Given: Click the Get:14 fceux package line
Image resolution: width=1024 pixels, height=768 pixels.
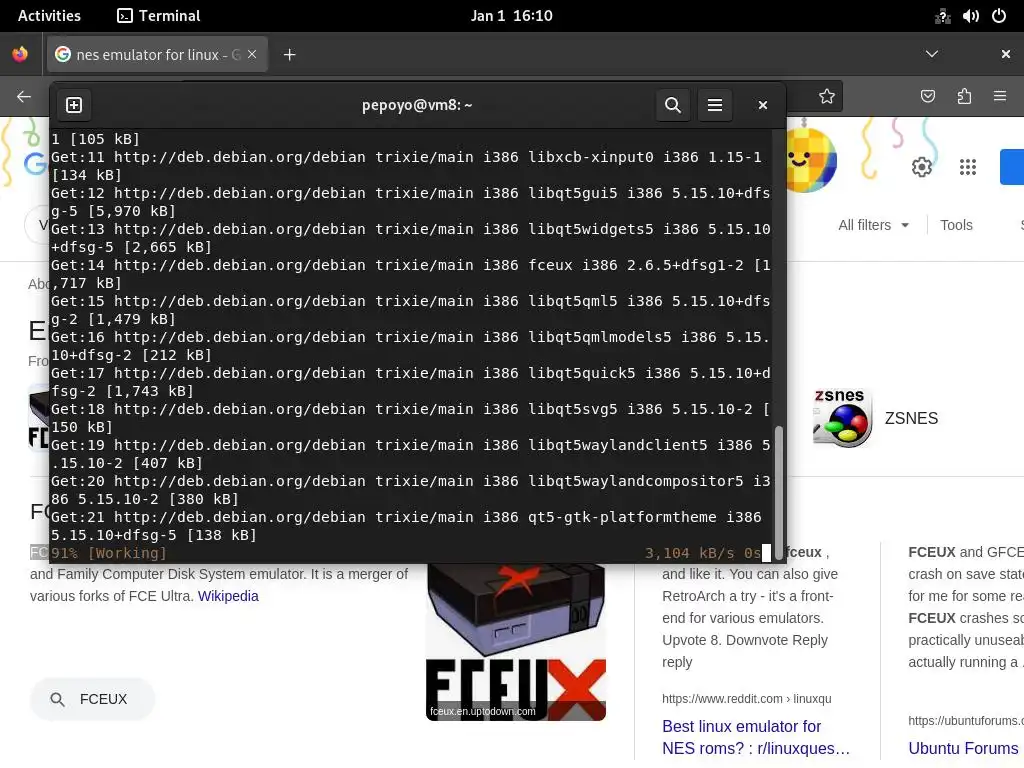Looking at the screenshot, I should pos(411,274).
